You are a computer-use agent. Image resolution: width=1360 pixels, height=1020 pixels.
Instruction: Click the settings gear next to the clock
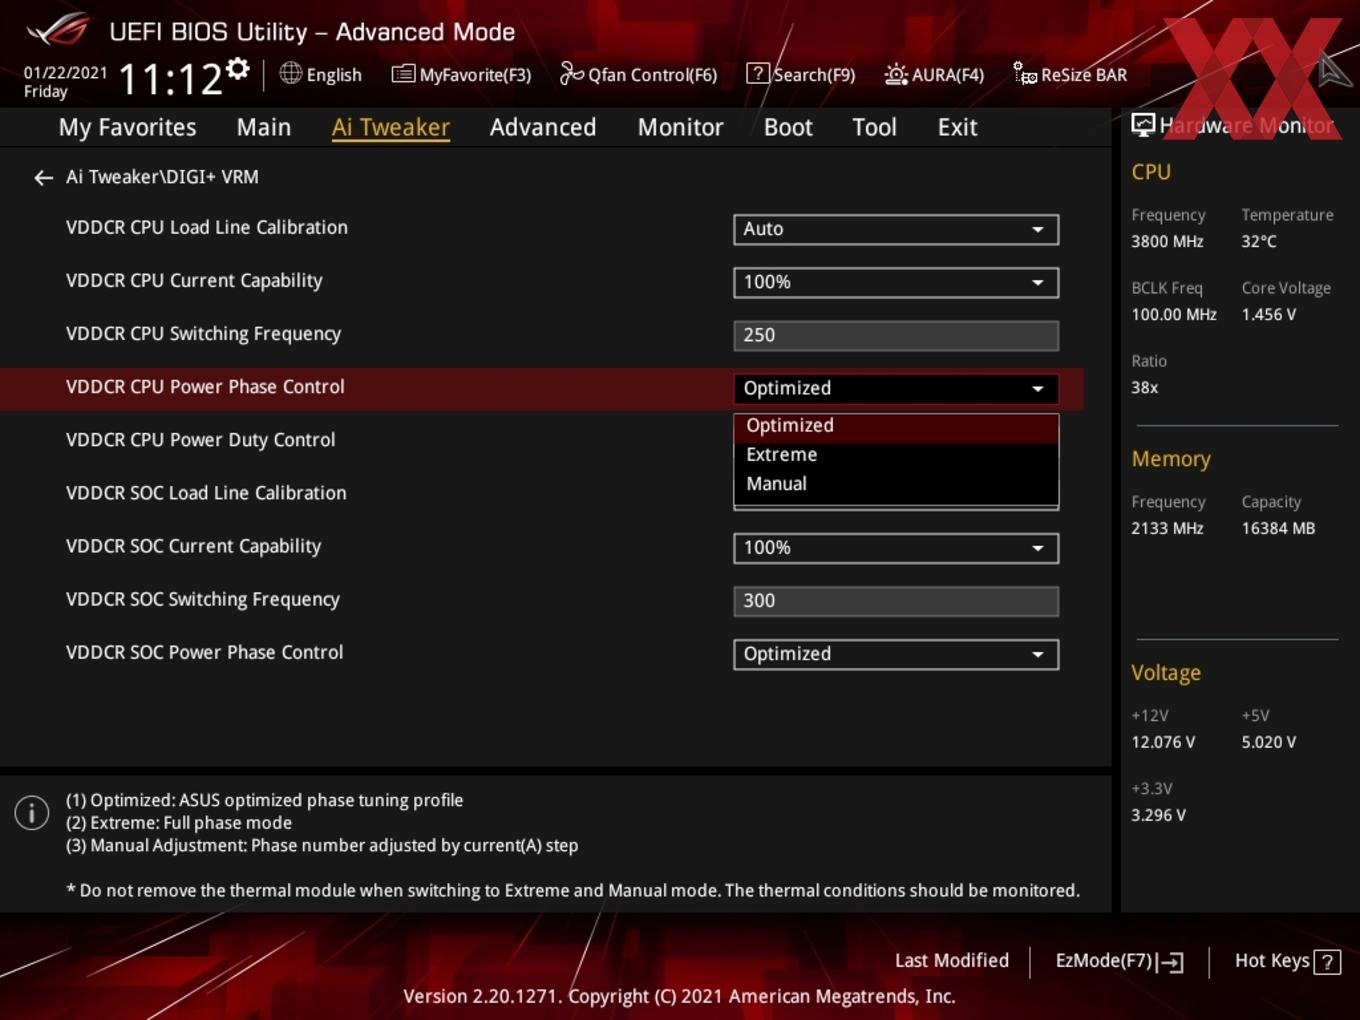[x=238, y=68]
